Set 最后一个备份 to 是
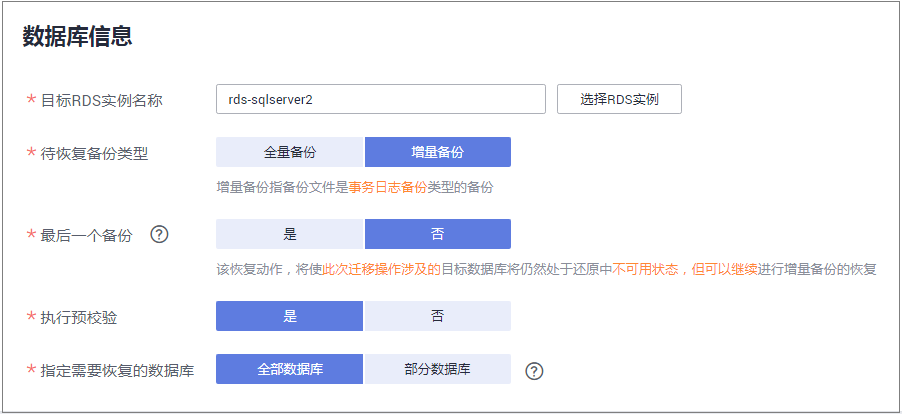 [x=290, y=234]
